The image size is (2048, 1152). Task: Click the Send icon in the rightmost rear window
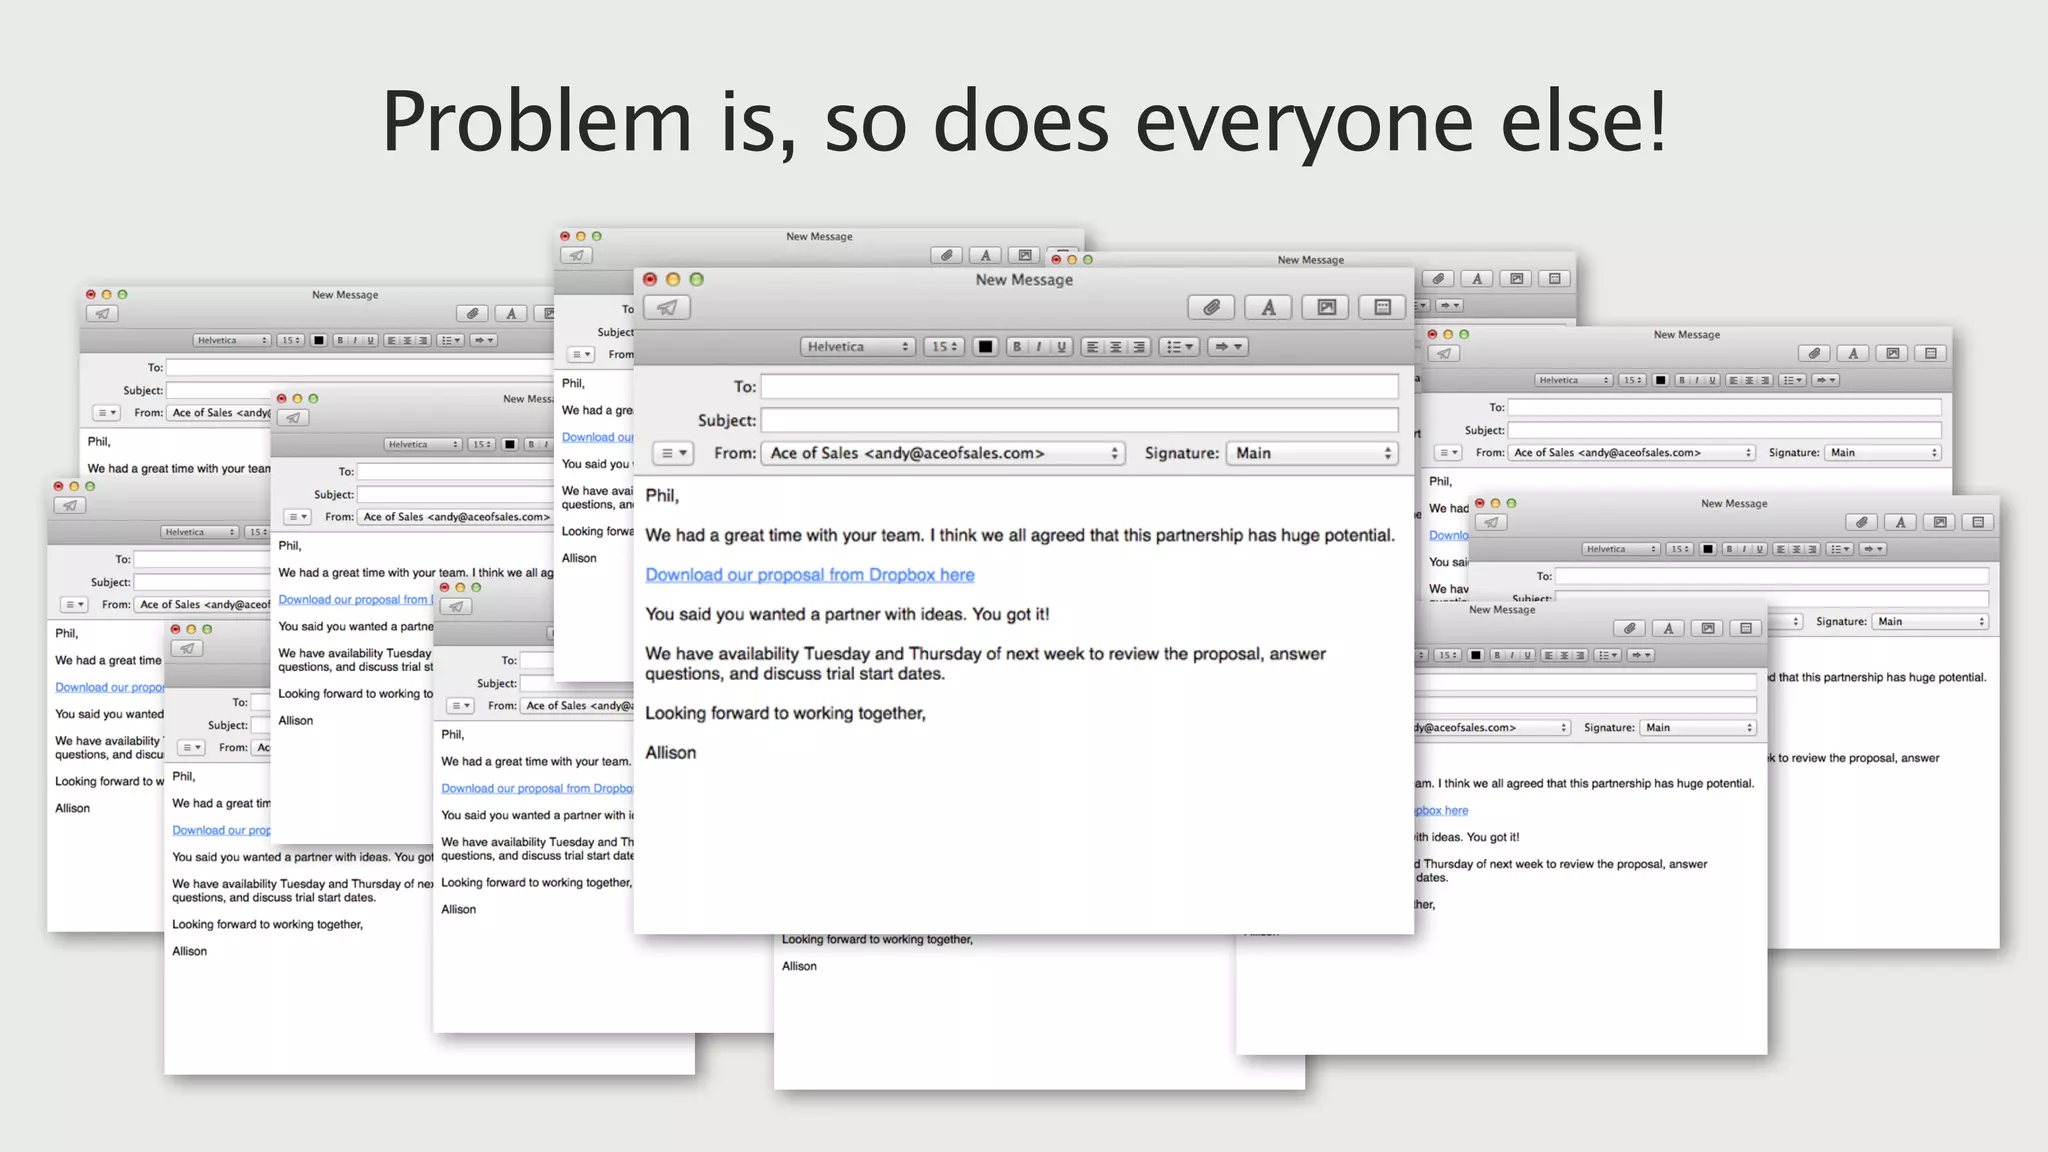click(x=1491, y=522)
